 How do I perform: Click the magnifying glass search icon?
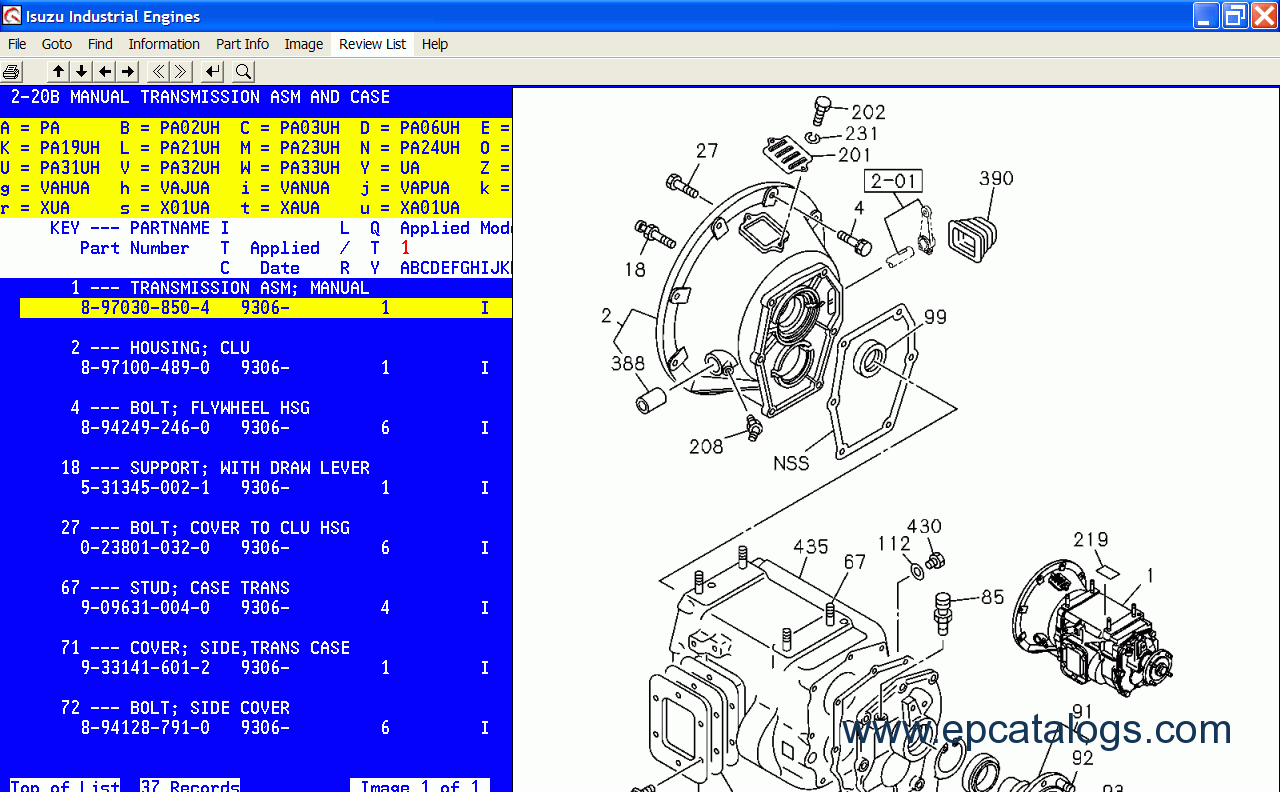pyautogui.click(x=243, y=72)
